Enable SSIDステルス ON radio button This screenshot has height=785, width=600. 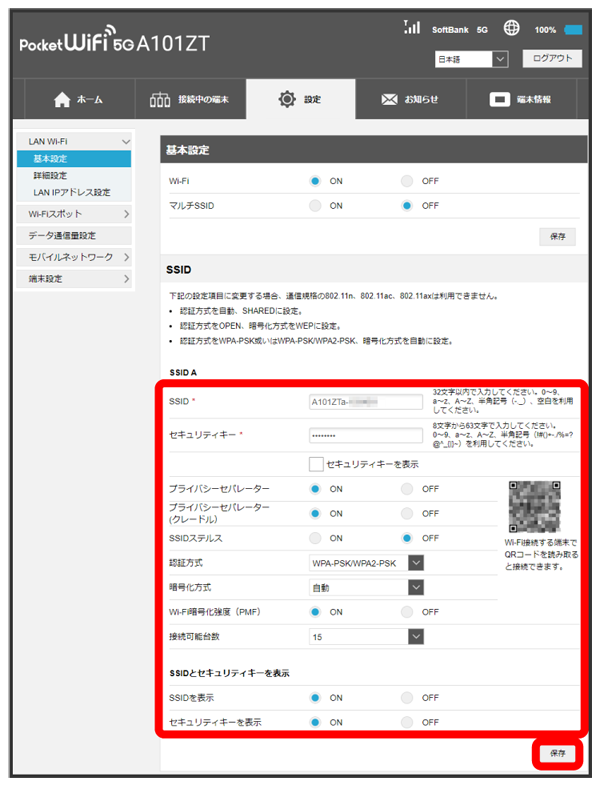315,538
